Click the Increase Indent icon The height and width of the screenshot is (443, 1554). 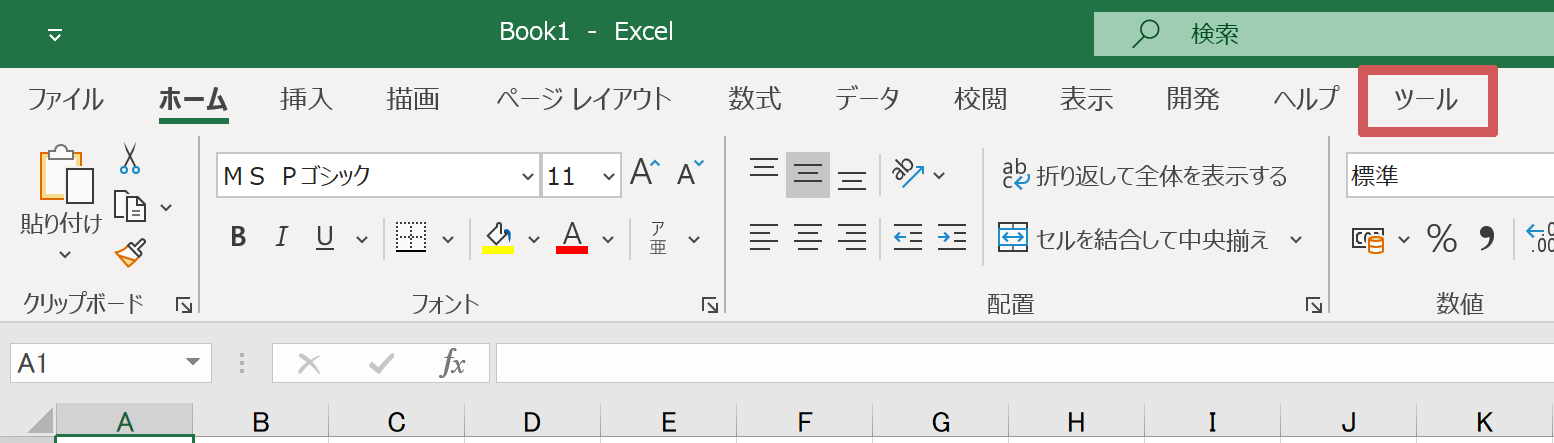(x=951, y=238)
